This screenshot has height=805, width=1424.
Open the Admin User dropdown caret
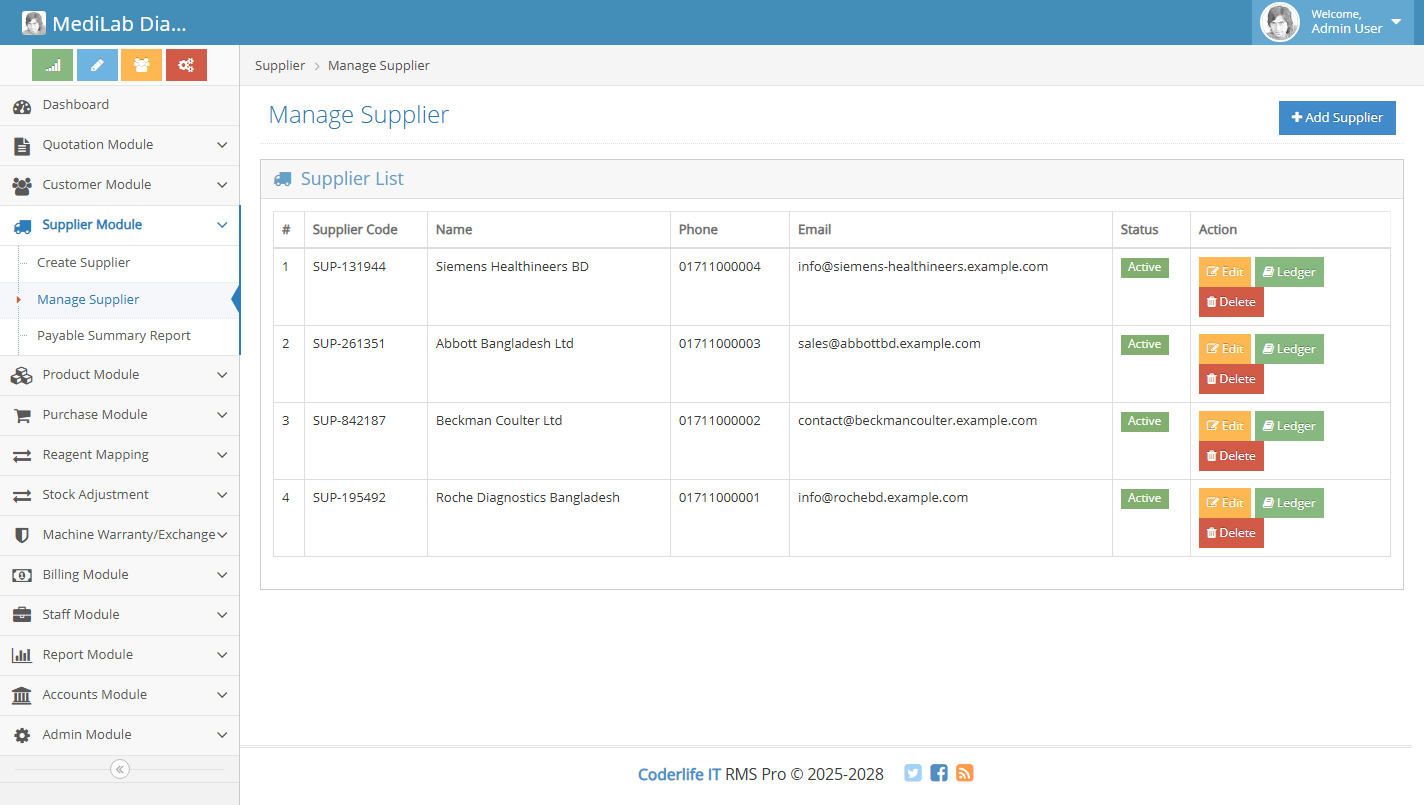[x=1396, y=22]
